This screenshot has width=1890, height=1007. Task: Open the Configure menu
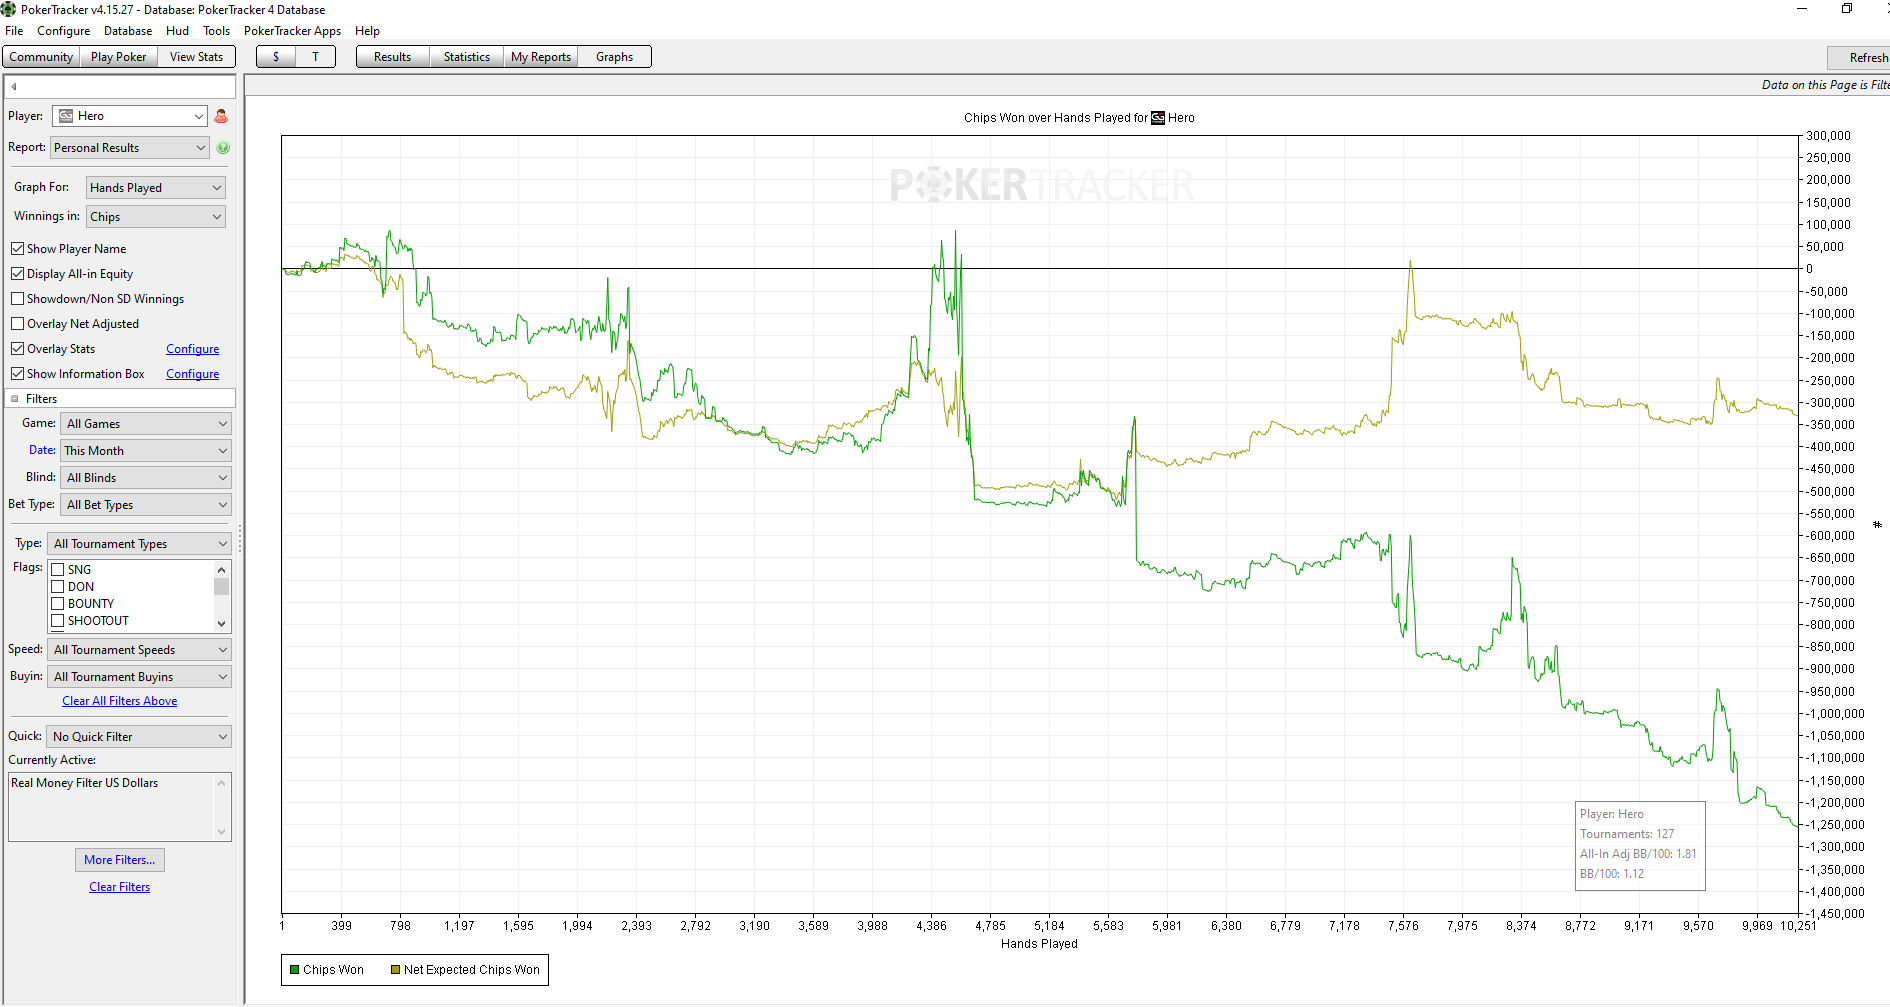(x=64, y=31)
